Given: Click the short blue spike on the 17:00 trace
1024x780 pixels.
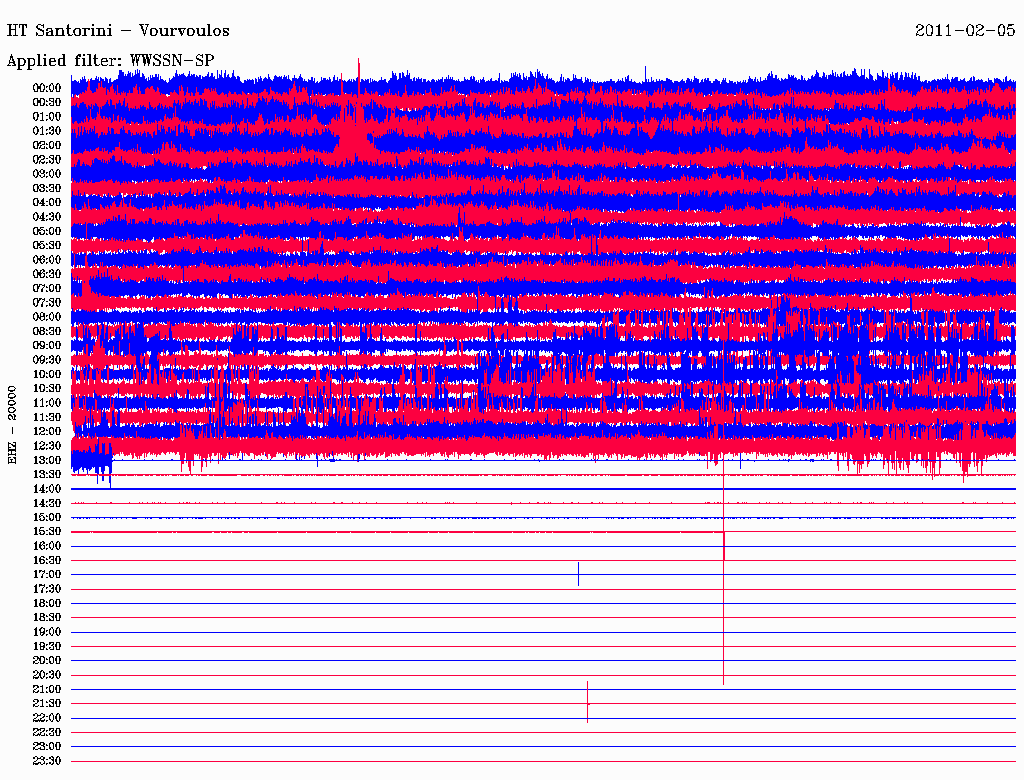Looking at the screenshot, I should click(578, 573).
